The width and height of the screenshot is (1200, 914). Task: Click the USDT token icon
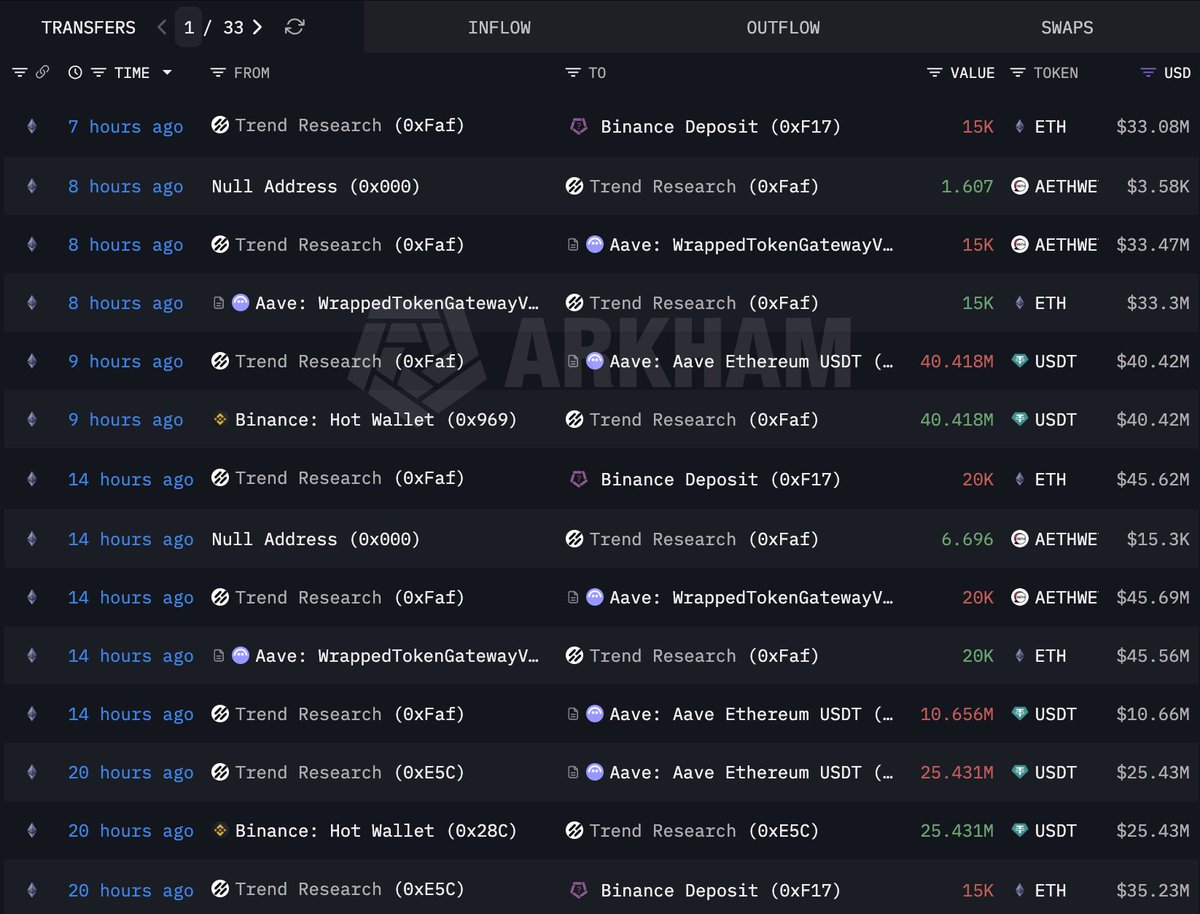[x=1019, y=362]
